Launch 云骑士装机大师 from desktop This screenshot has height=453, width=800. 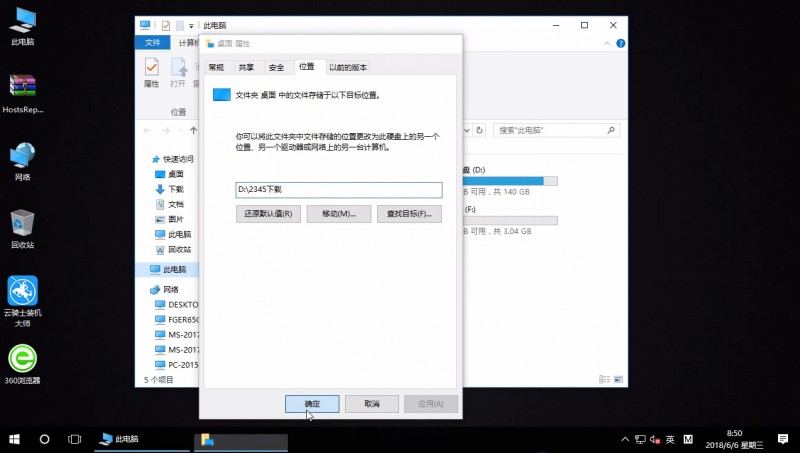coord(22,301)
